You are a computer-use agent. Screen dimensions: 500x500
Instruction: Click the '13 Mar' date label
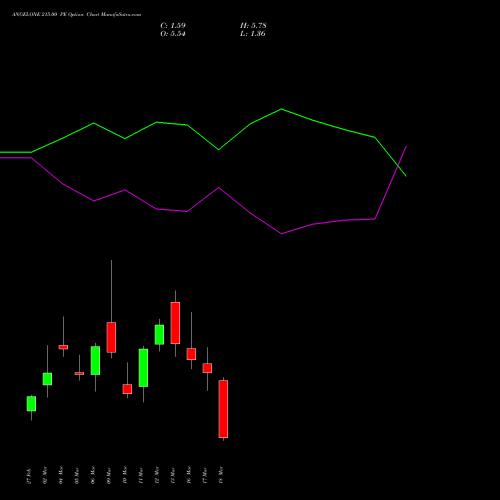click(x=173, y=475)
